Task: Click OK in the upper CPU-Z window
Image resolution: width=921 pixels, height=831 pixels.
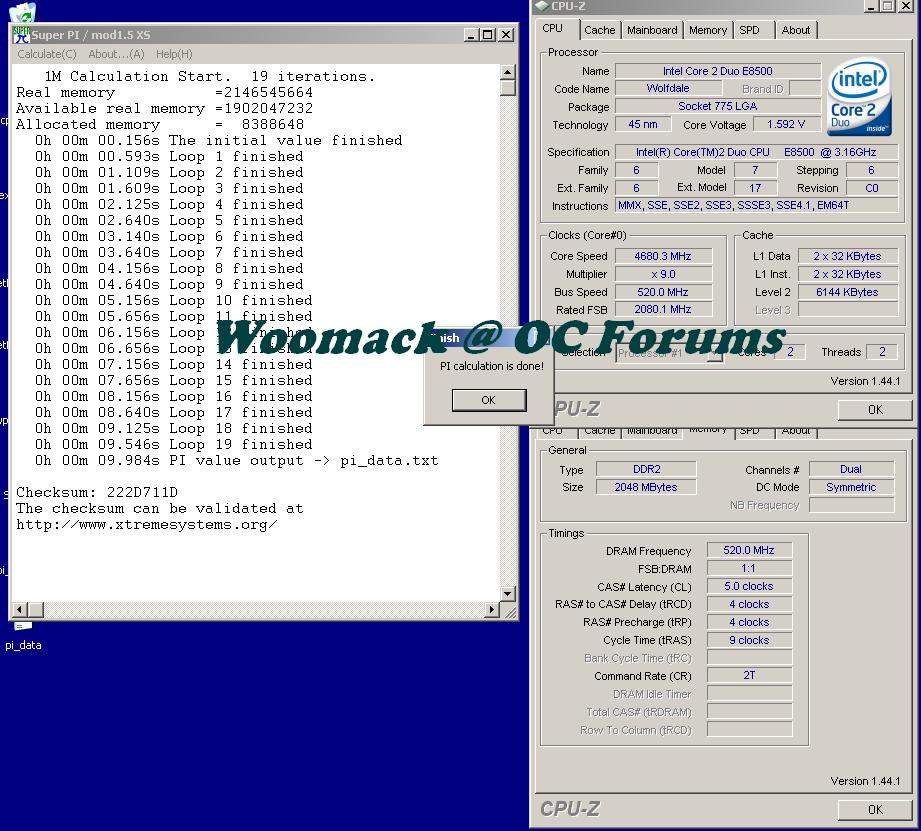Action: click(x=875, y=409)
